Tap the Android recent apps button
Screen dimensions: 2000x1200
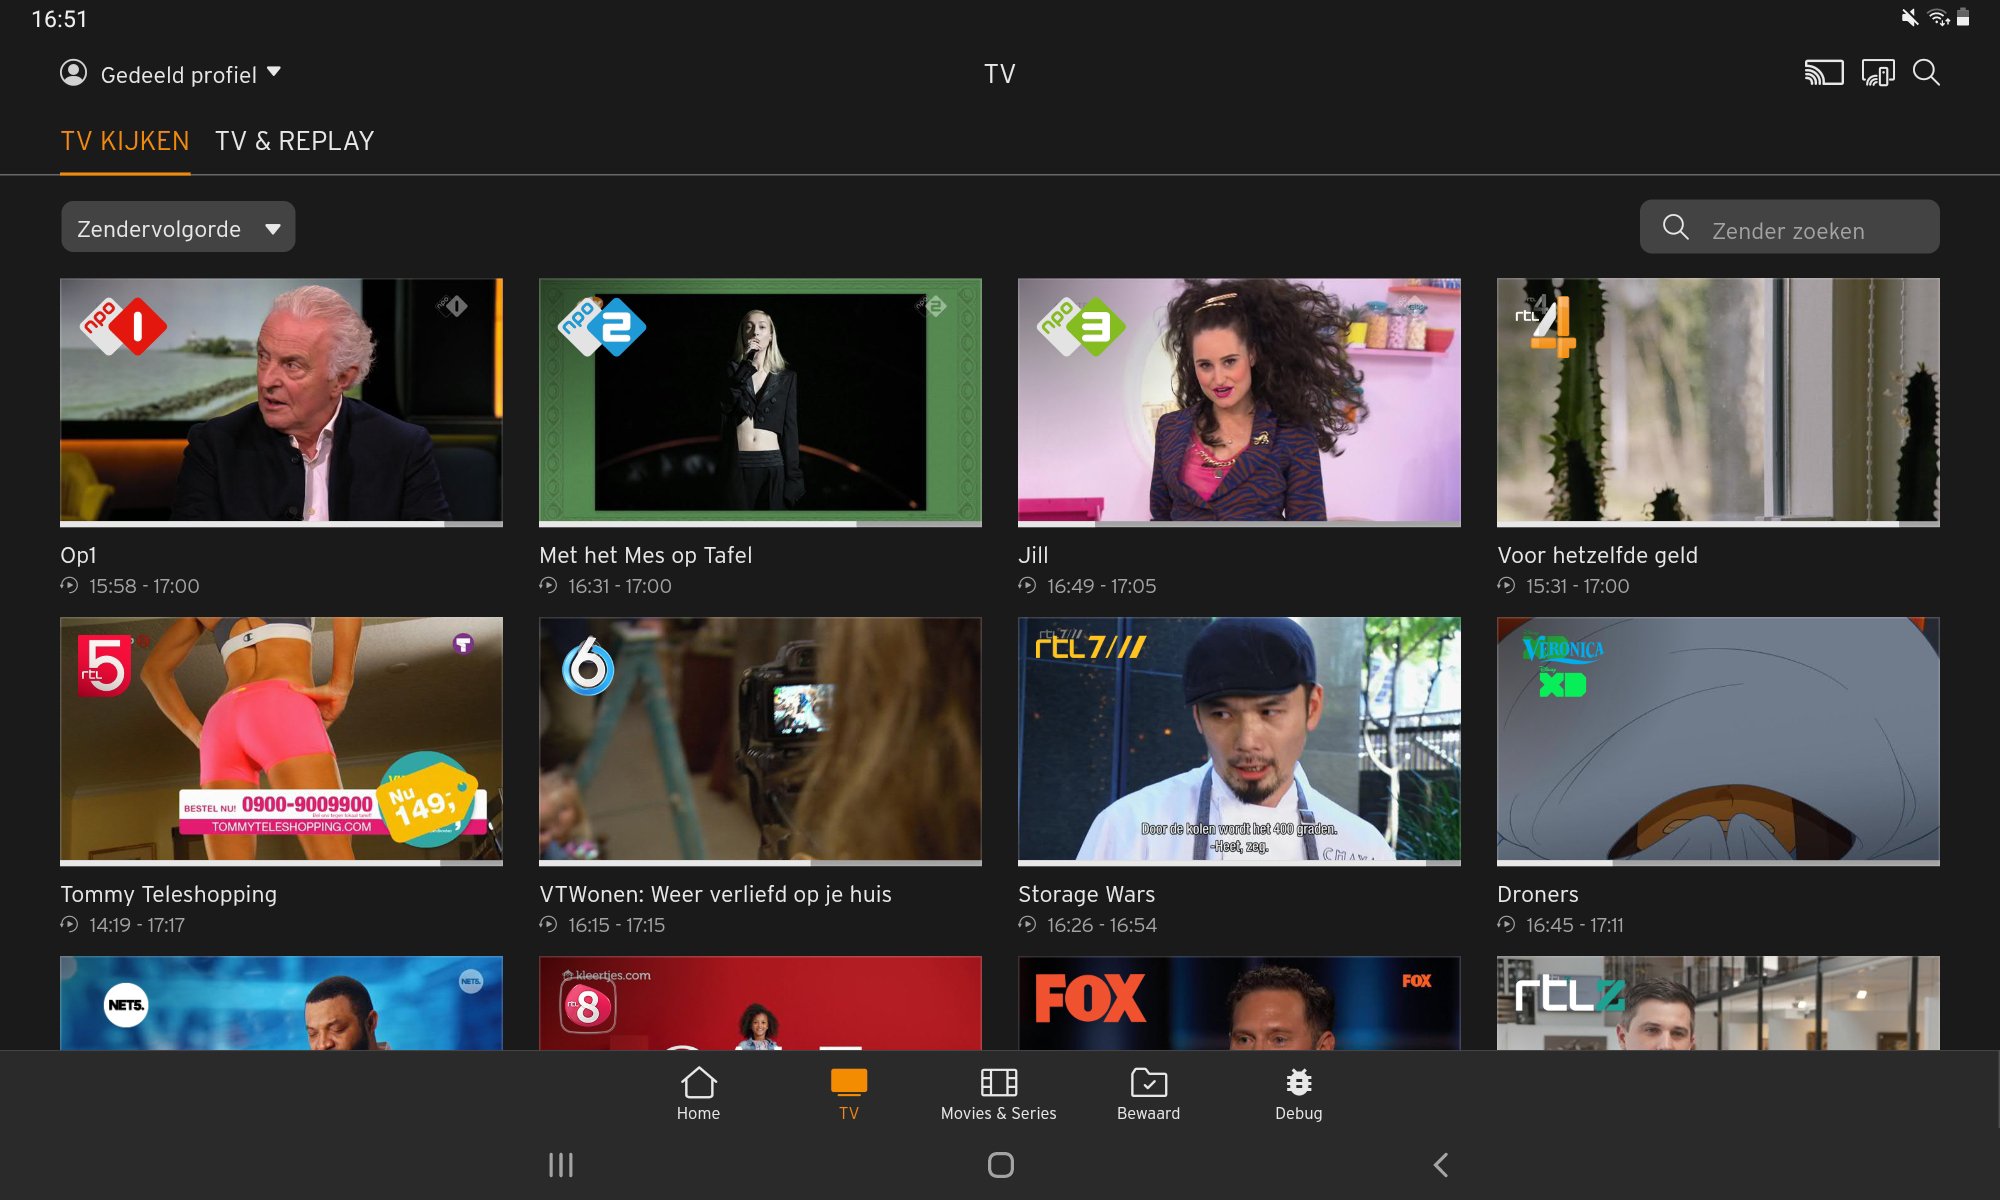561,1164
